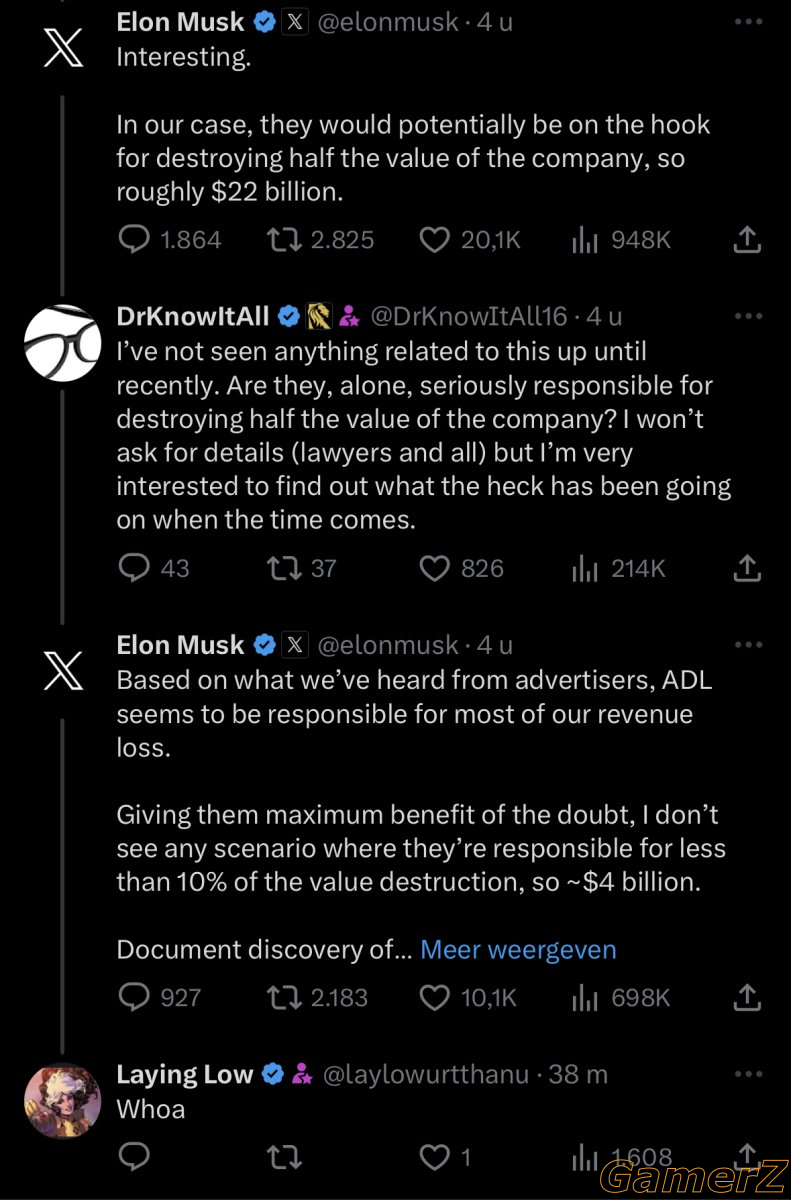The width and height of the screenshot is (791, 1200).
Task: Retweet DrKnowItAll's tweet with 37 reposts
Action: 301,569
